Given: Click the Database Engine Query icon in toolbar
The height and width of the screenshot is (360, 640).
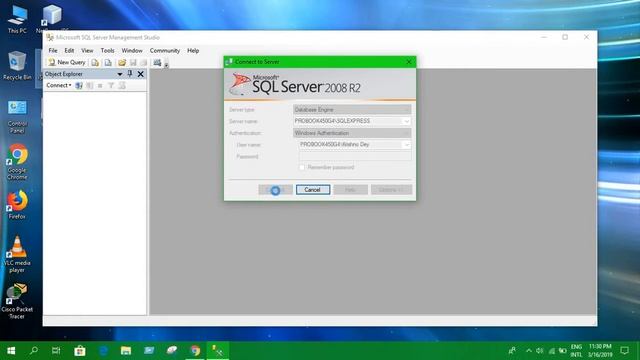Looking at the screenshot, I should [x=95, y=62].
